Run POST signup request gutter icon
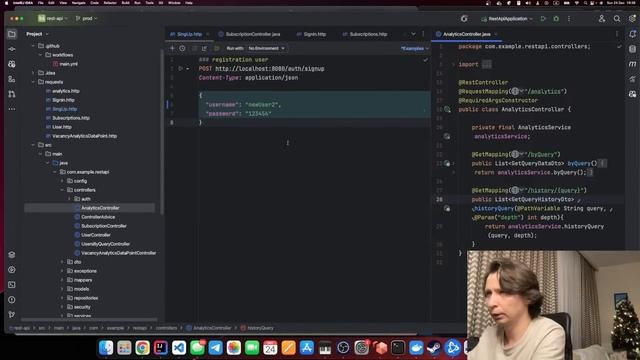 click(180, 69)
